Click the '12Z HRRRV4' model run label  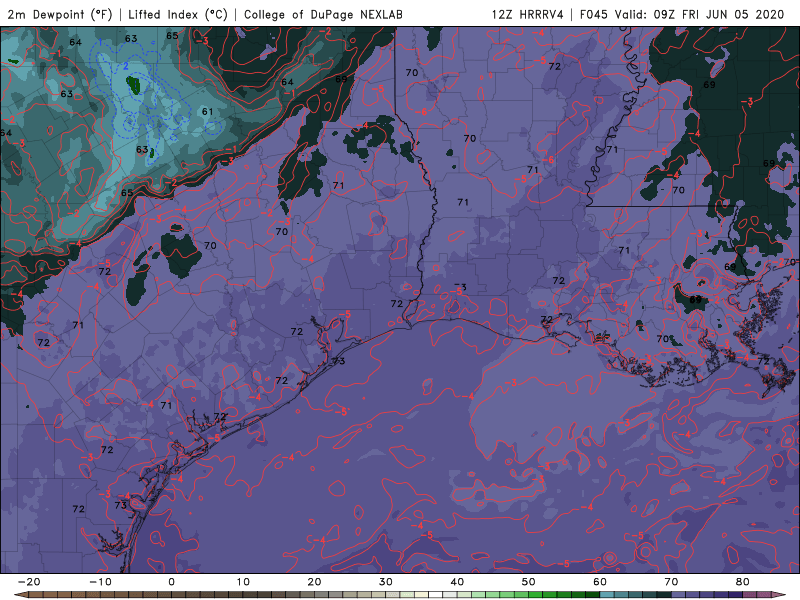[x=528, y=14]
